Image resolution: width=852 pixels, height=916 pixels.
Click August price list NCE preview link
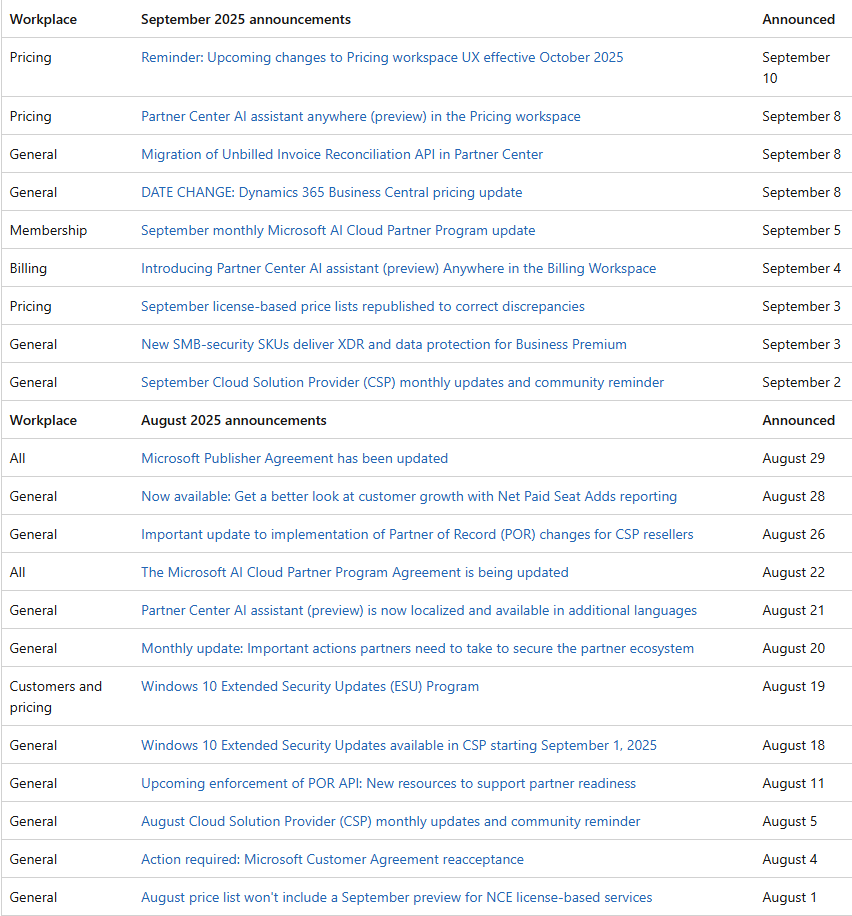tap(396, 898)
